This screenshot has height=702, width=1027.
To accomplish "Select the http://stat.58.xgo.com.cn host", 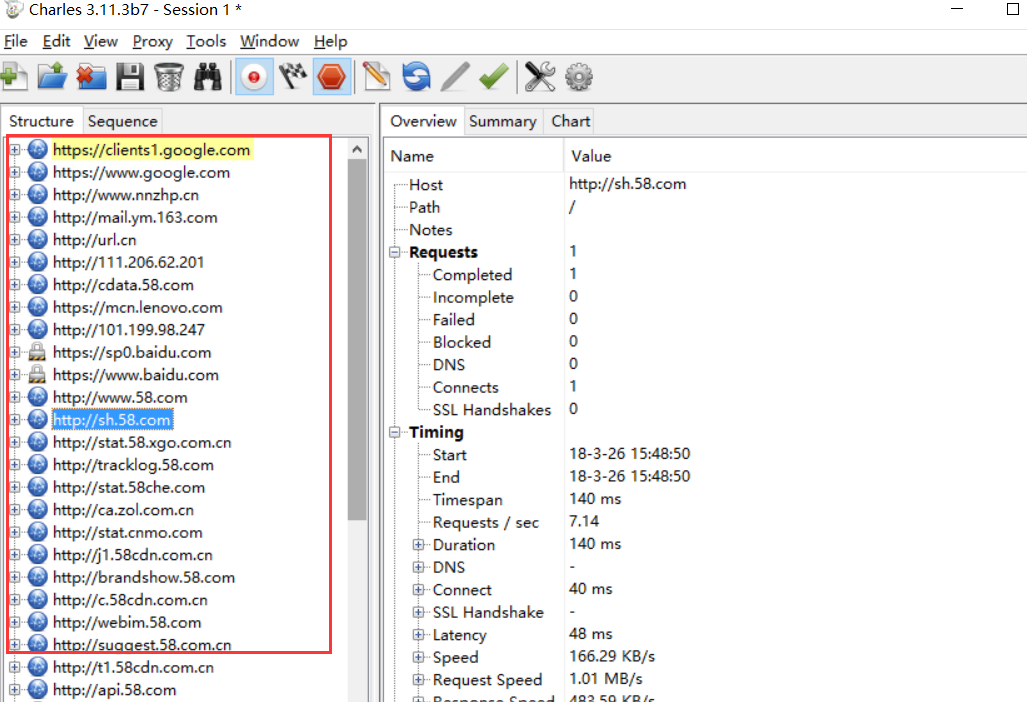I will pyautogui.click(x=142, y=442).
